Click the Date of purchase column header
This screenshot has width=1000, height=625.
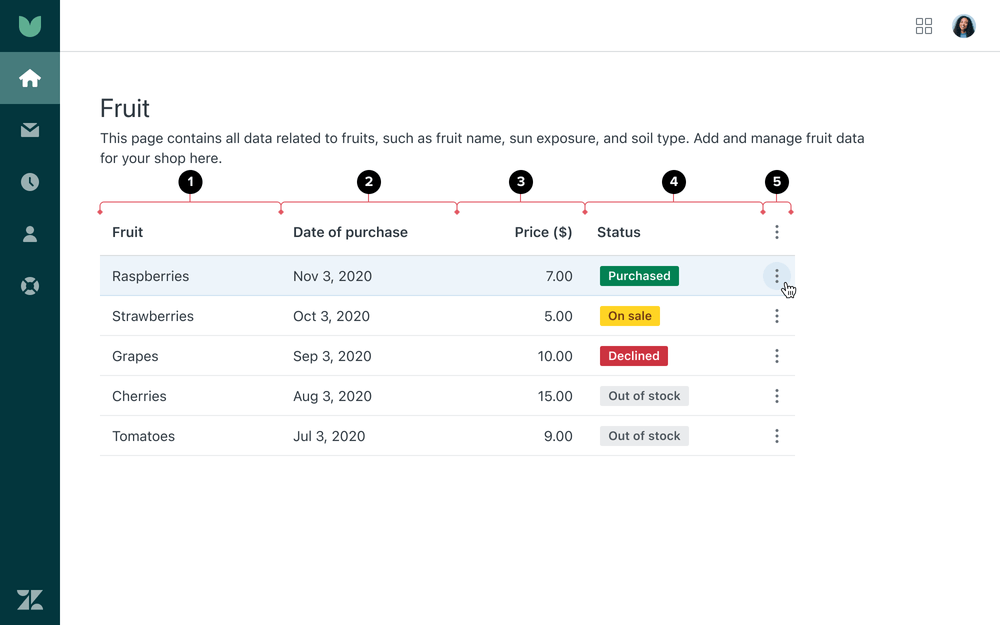coord(350,232)
